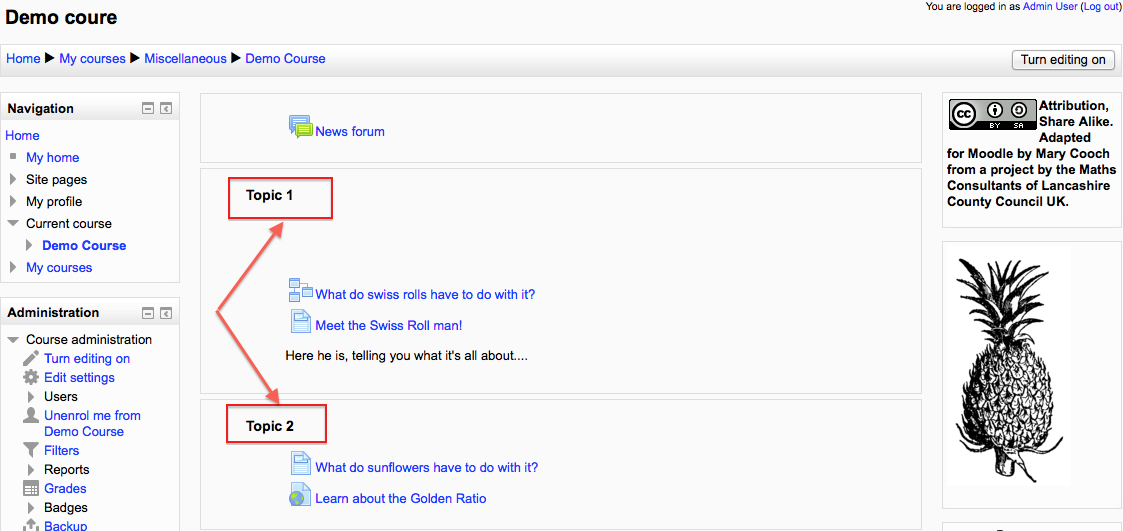The width and height of the screenshot is (1123, 531).
Task: Expand the Site pages tree node
Action: tap(12, 179)
